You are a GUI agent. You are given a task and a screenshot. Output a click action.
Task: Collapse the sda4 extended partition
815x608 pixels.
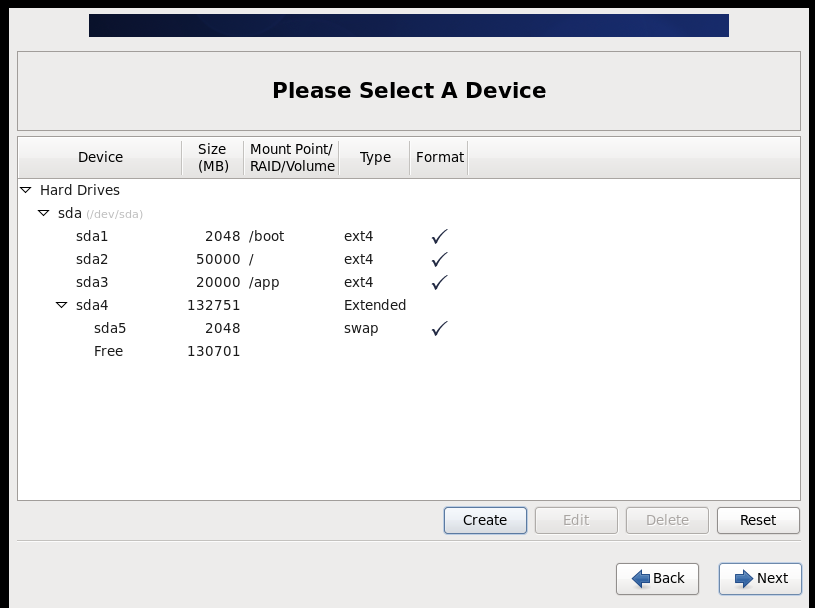point(61,305)
